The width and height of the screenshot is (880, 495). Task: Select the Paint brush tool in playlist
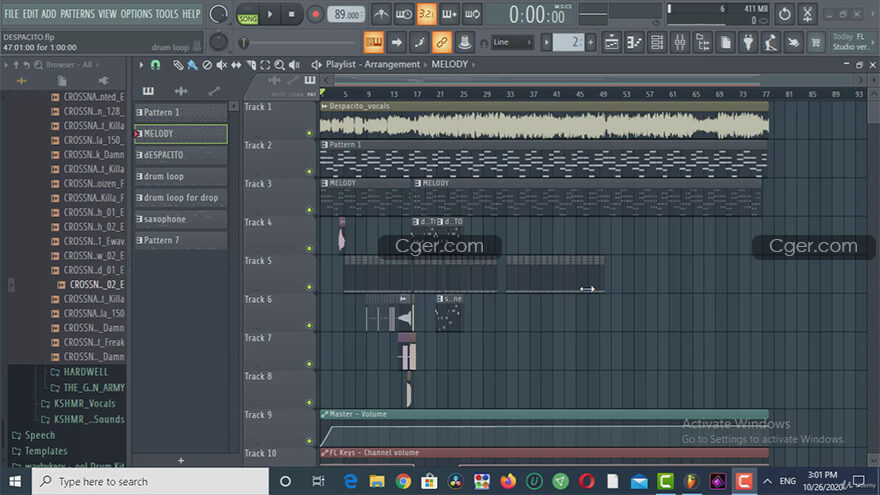192,65
